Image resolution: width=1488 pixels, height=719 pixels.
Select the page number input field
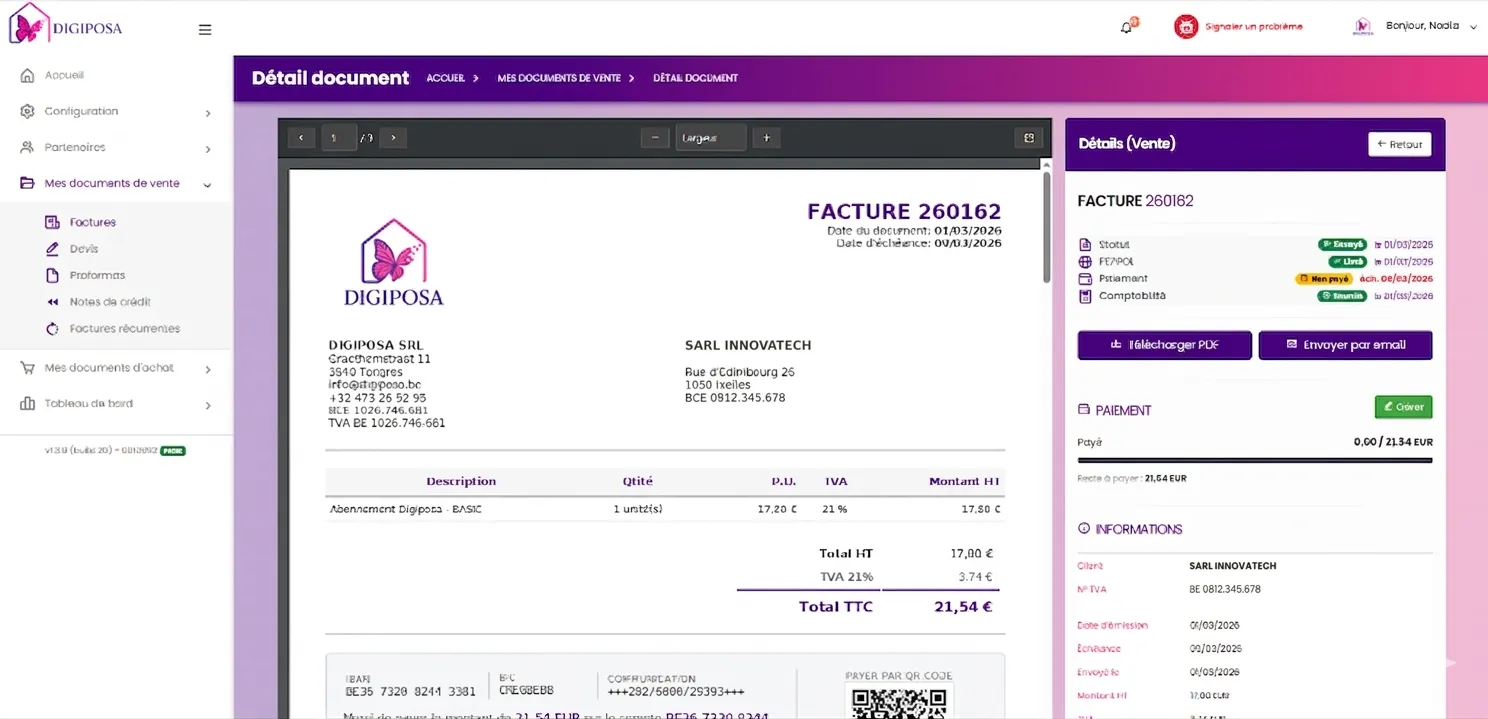(337, 137)
